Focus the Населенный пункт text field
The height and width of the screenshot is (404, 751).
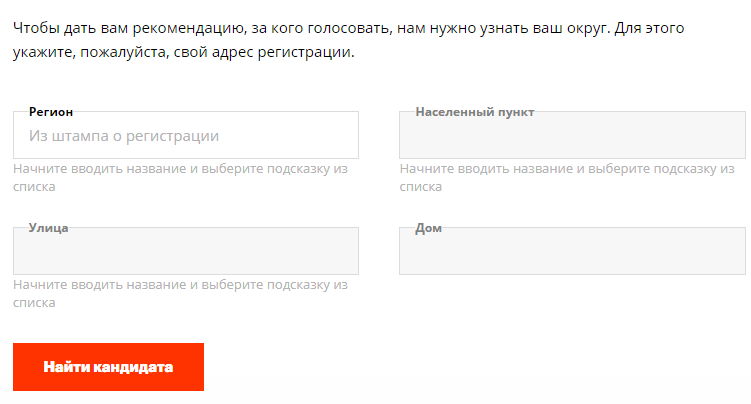click(x=572, y=138)
